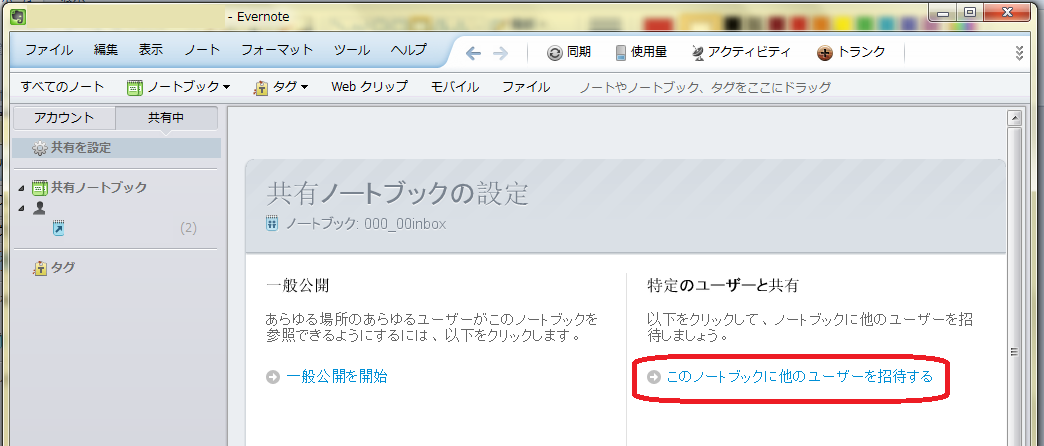Select すべてのノート shortcut
Viewport: 1044px width, 446px height.
[x=63, y=87]
